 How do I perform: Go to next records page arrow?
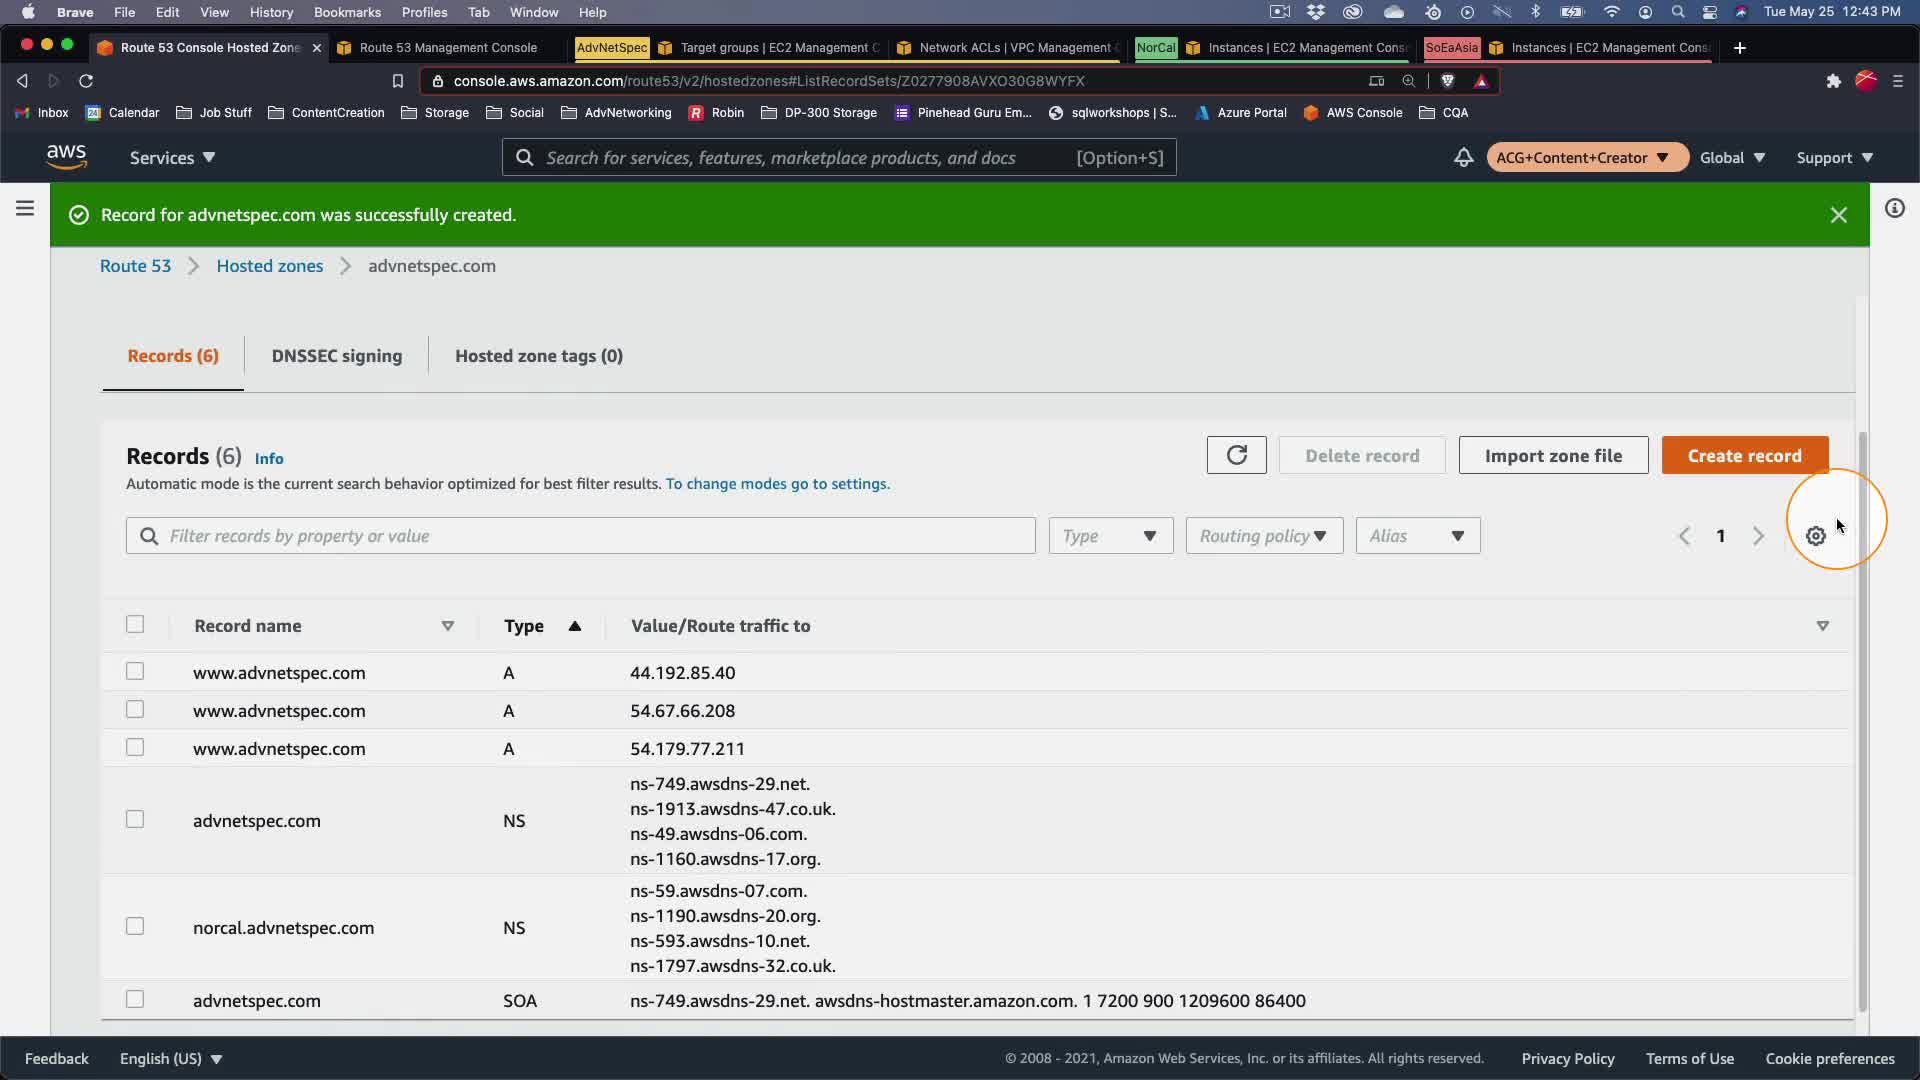click(x=1758, y=536)
